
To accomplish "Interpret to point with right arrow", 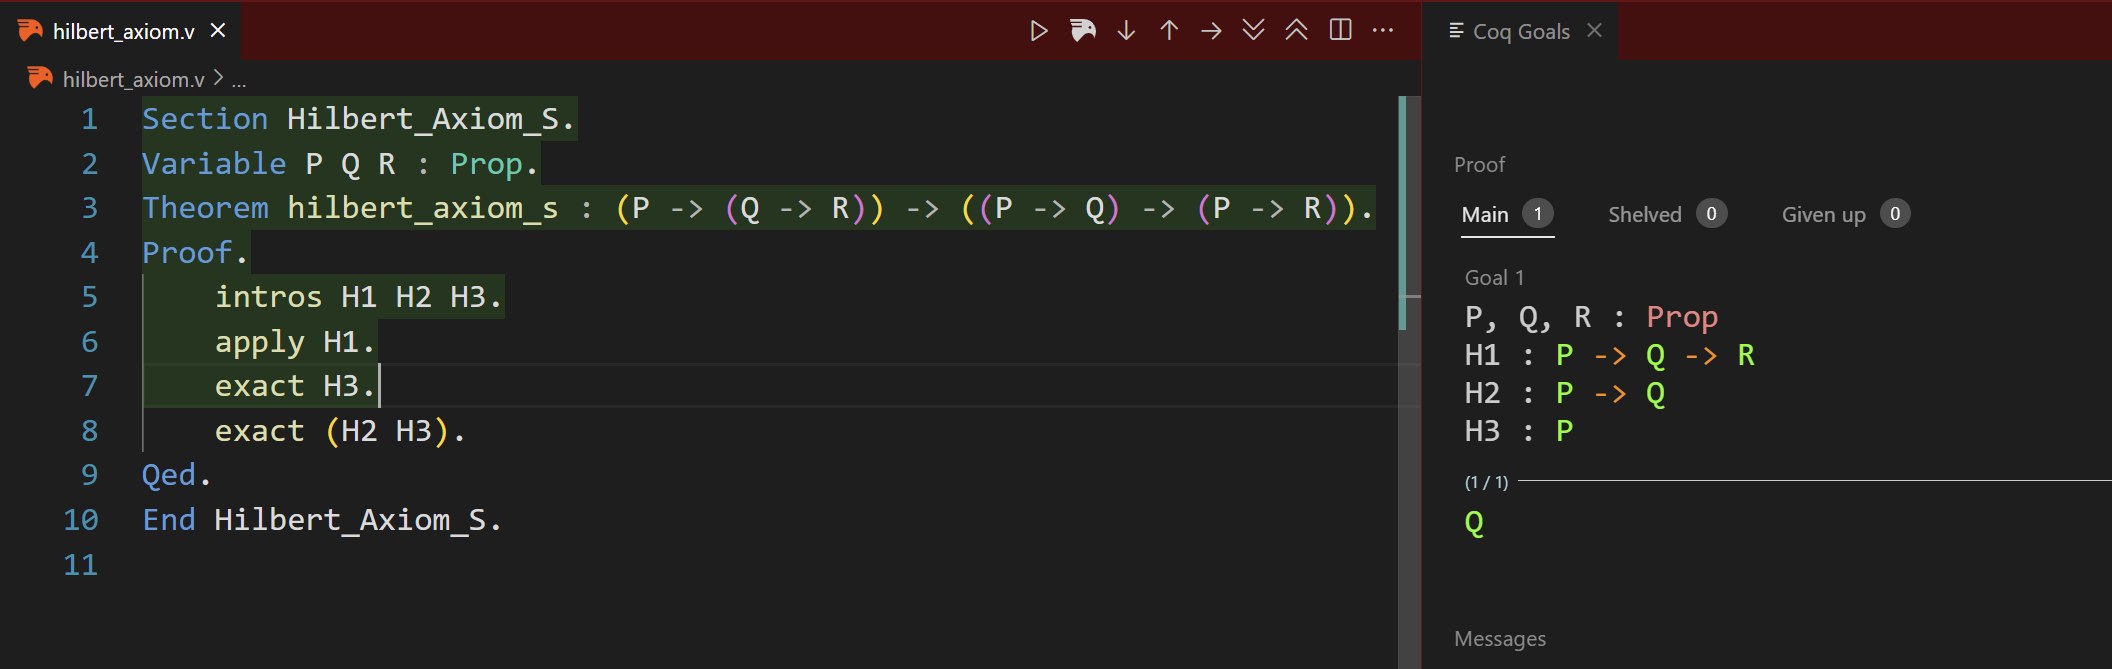I will click(x=1211, y=31).
